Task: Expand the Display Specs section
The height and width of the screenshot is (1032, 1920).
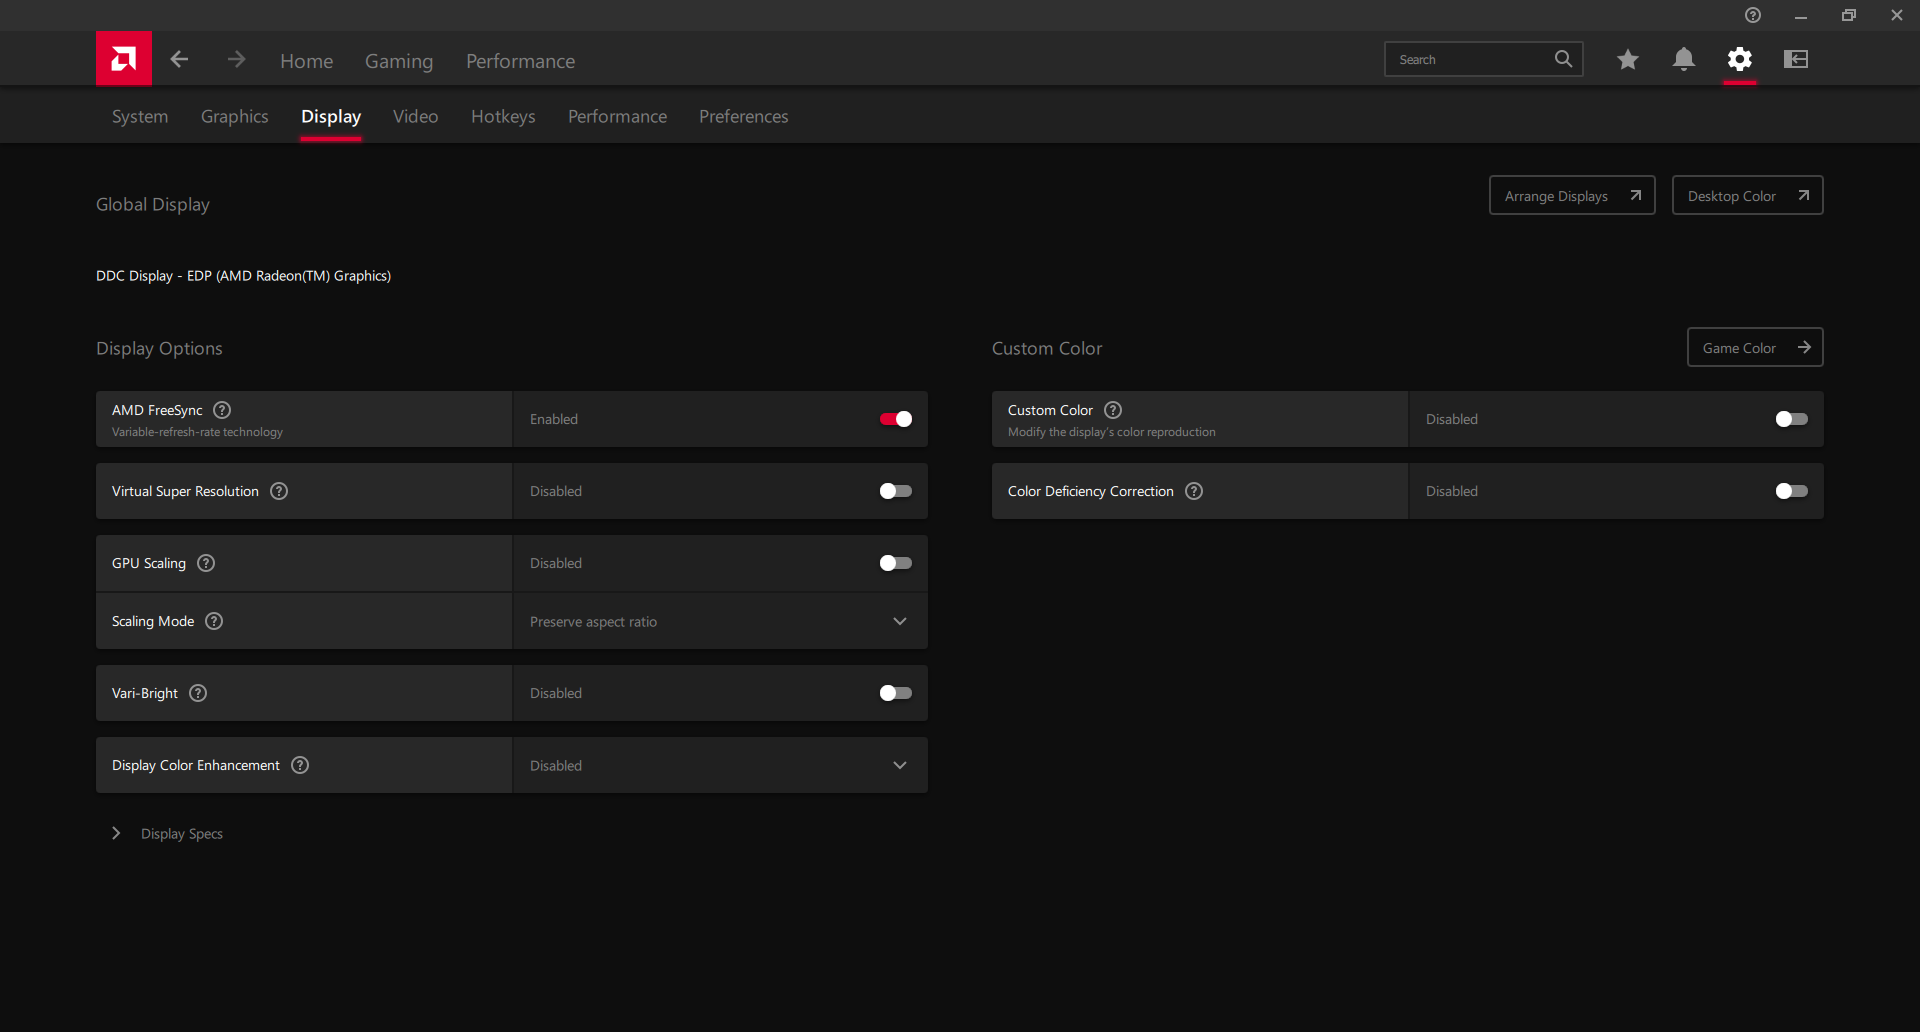Action: pyautogui.click(x=117, y=833)
